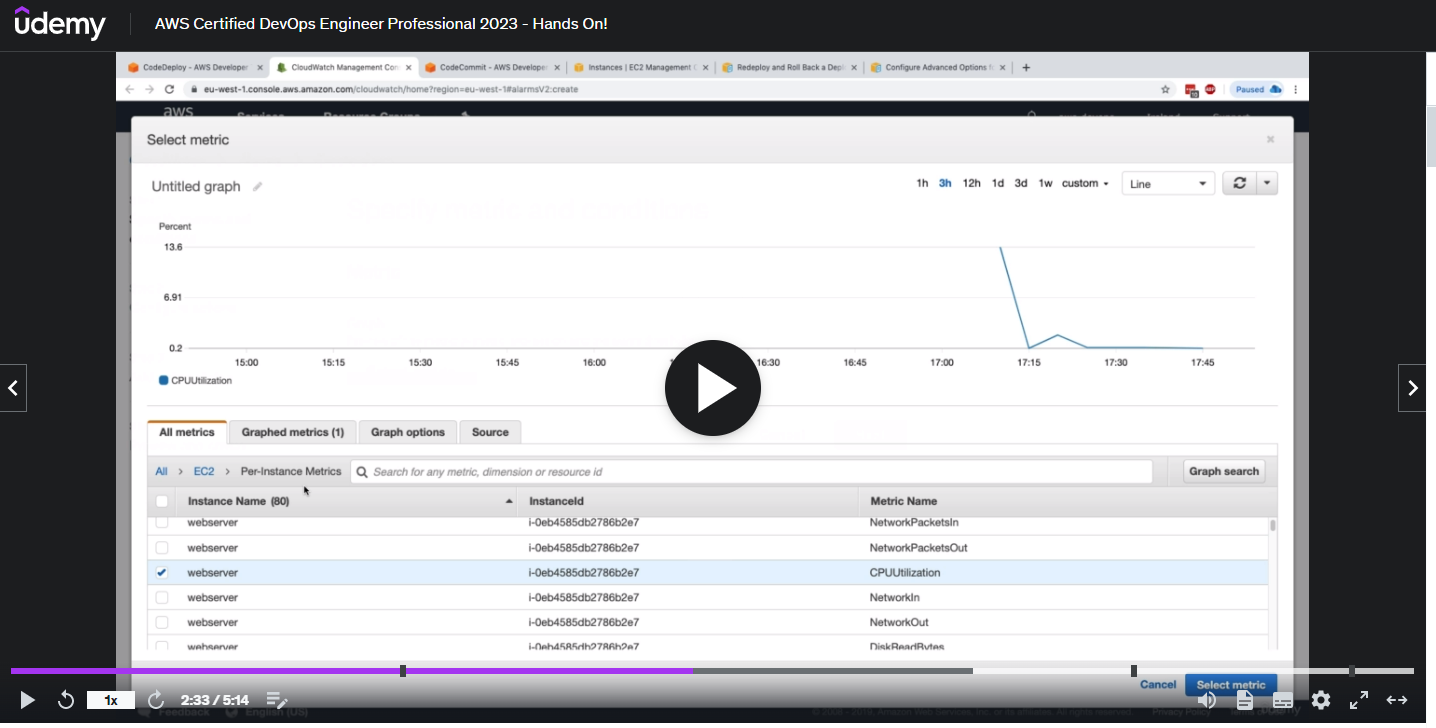Open the Line graph type dropdown
Image resolution: width=1436 pixels, height=728 pixels.
point(1168,184)
